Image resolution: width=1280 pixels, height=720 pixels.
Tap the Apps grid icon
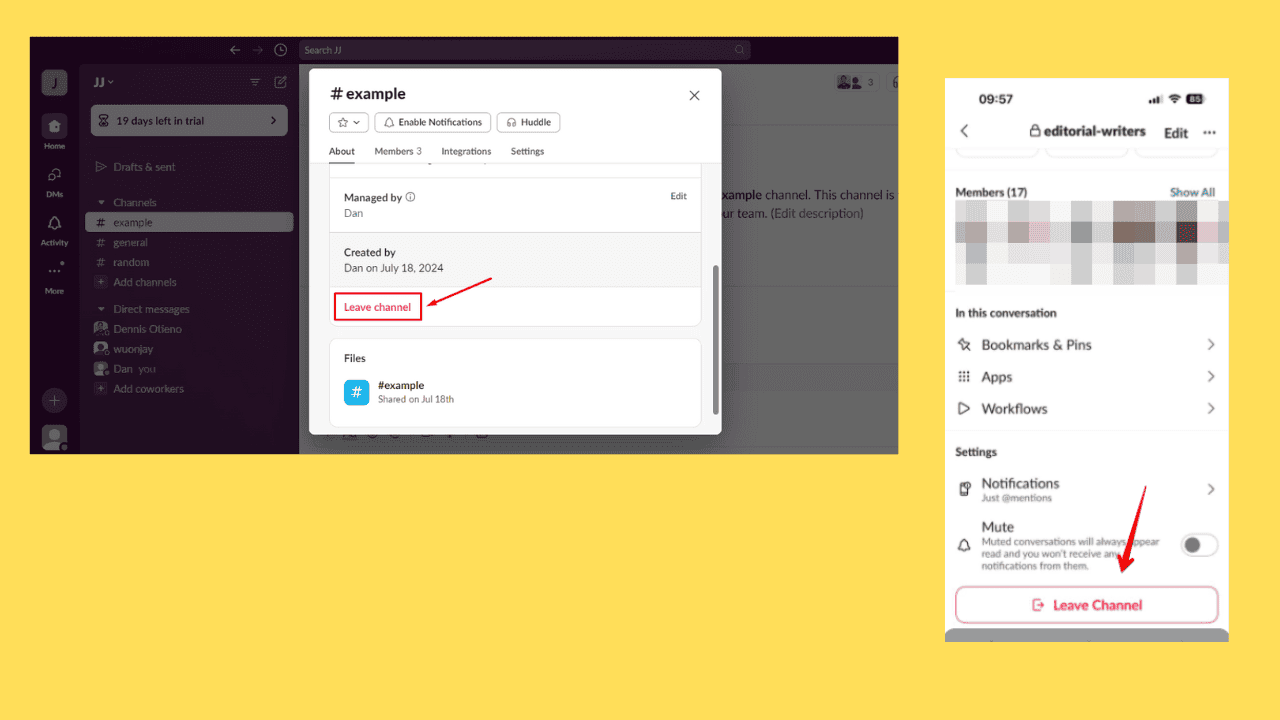(x=964, y=377)
